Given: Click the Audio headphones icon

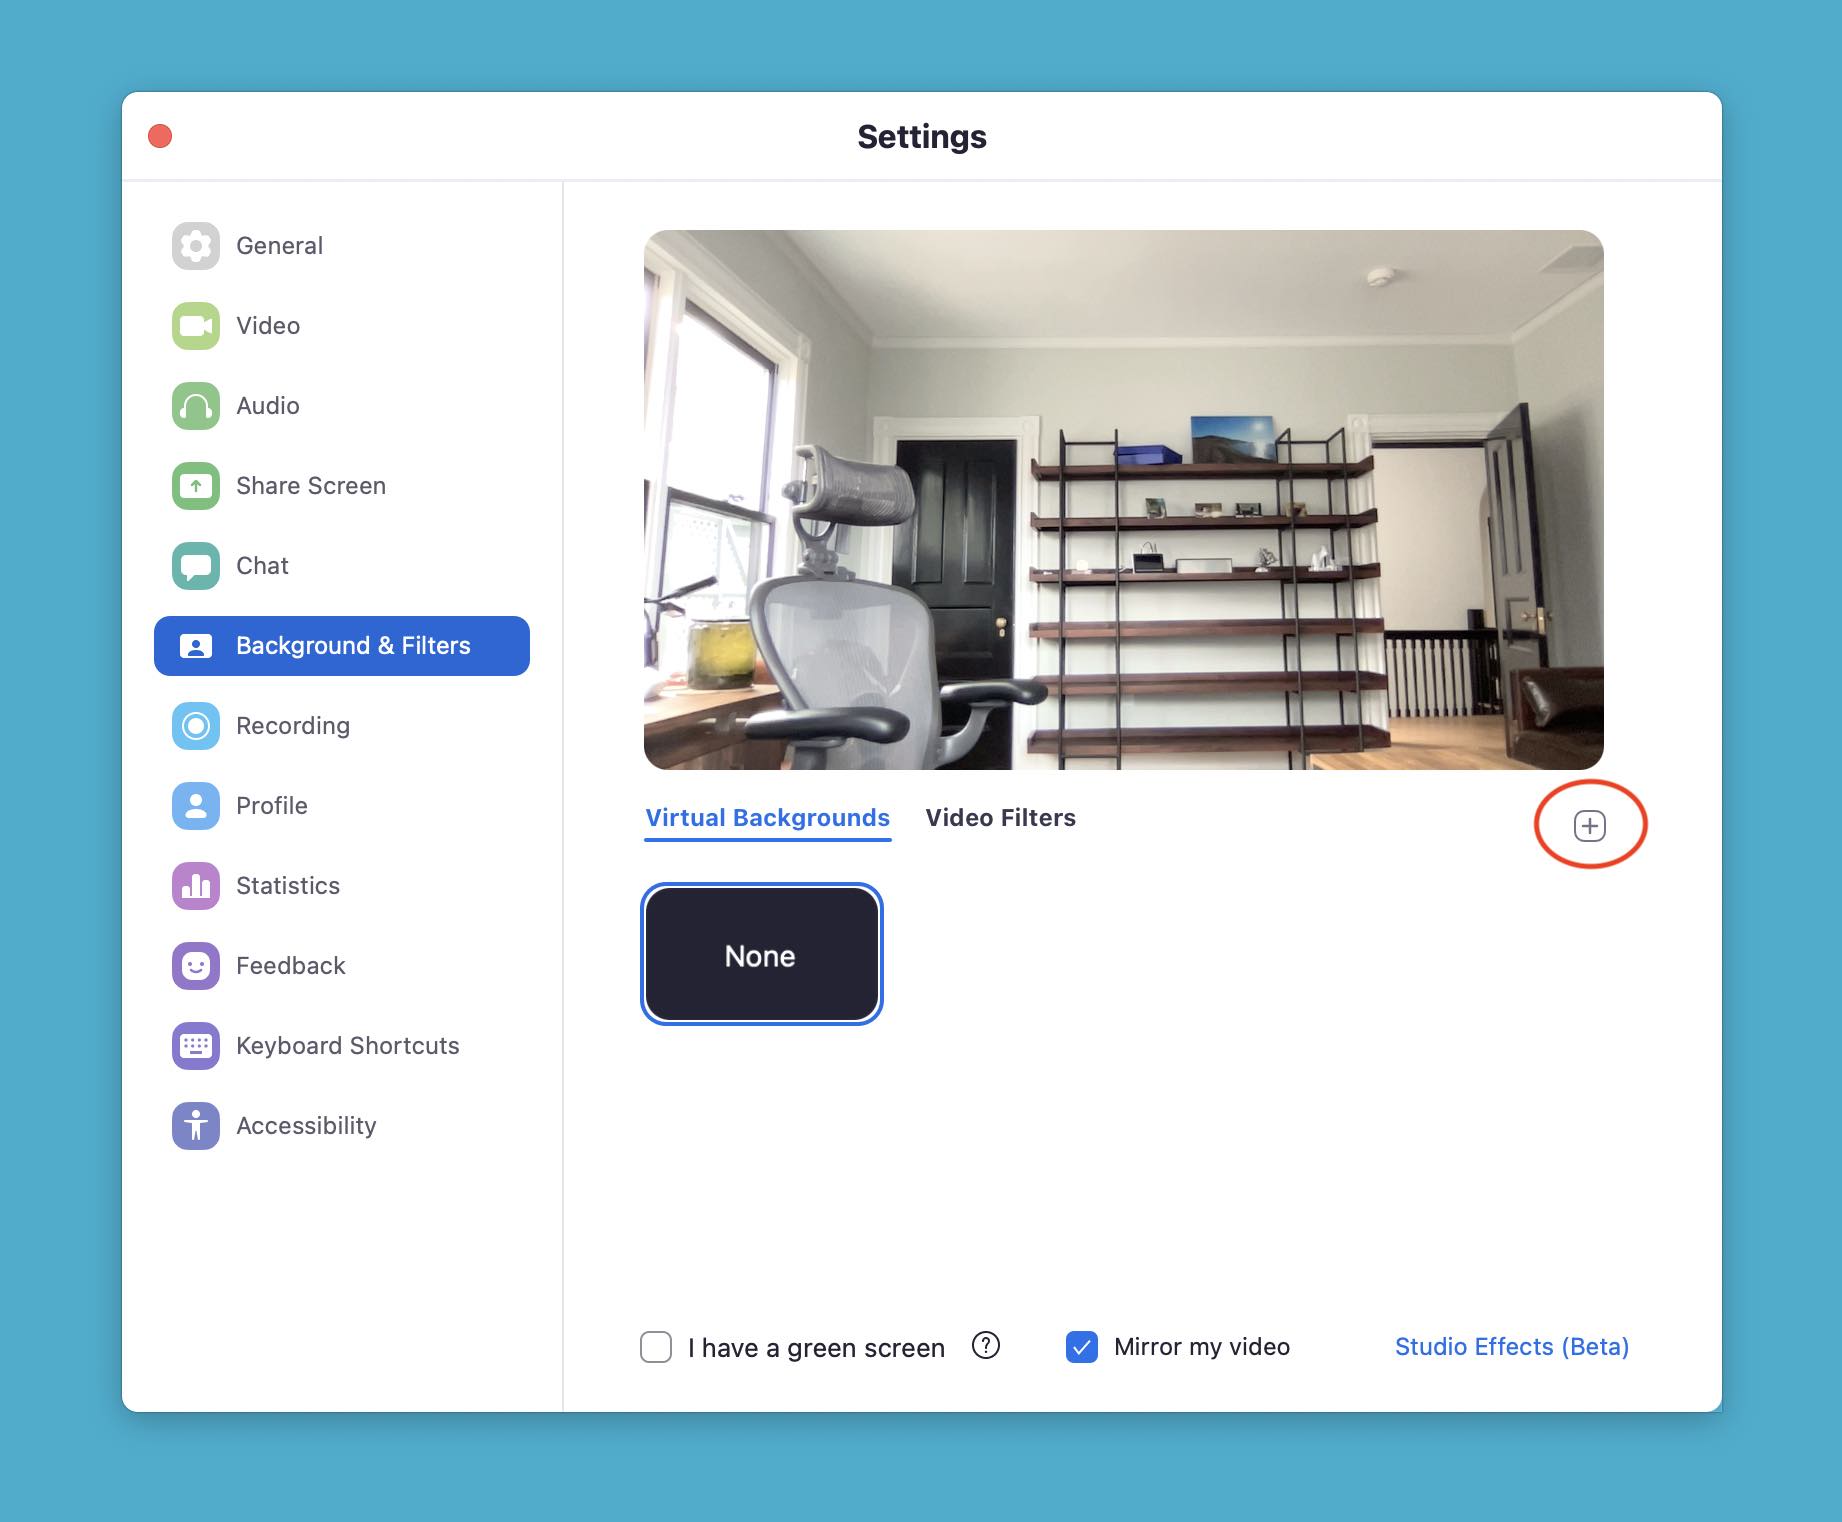Looking at the screenshot, I should (x=196, y=406).
